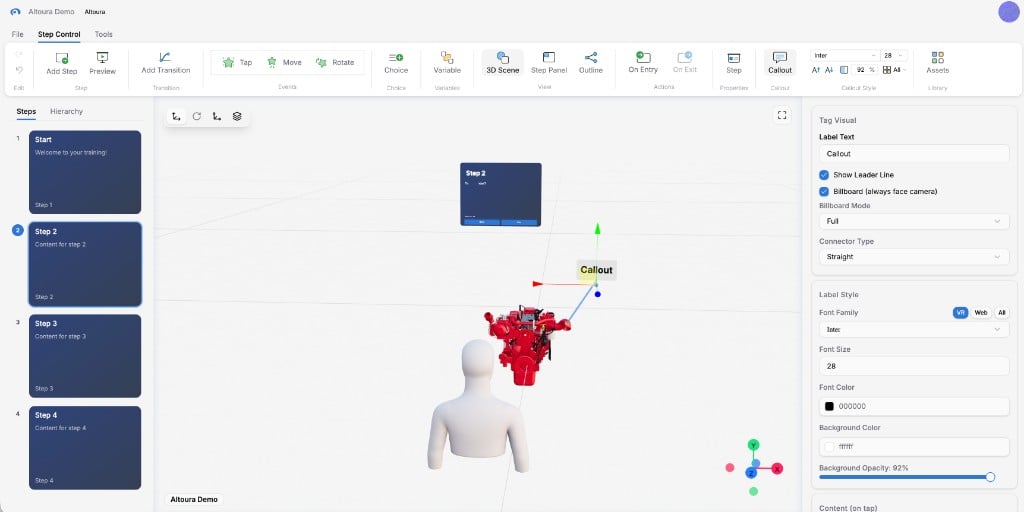Click the Font Size input field
This screenshot has height=512, width=1024.
(914, 366)
